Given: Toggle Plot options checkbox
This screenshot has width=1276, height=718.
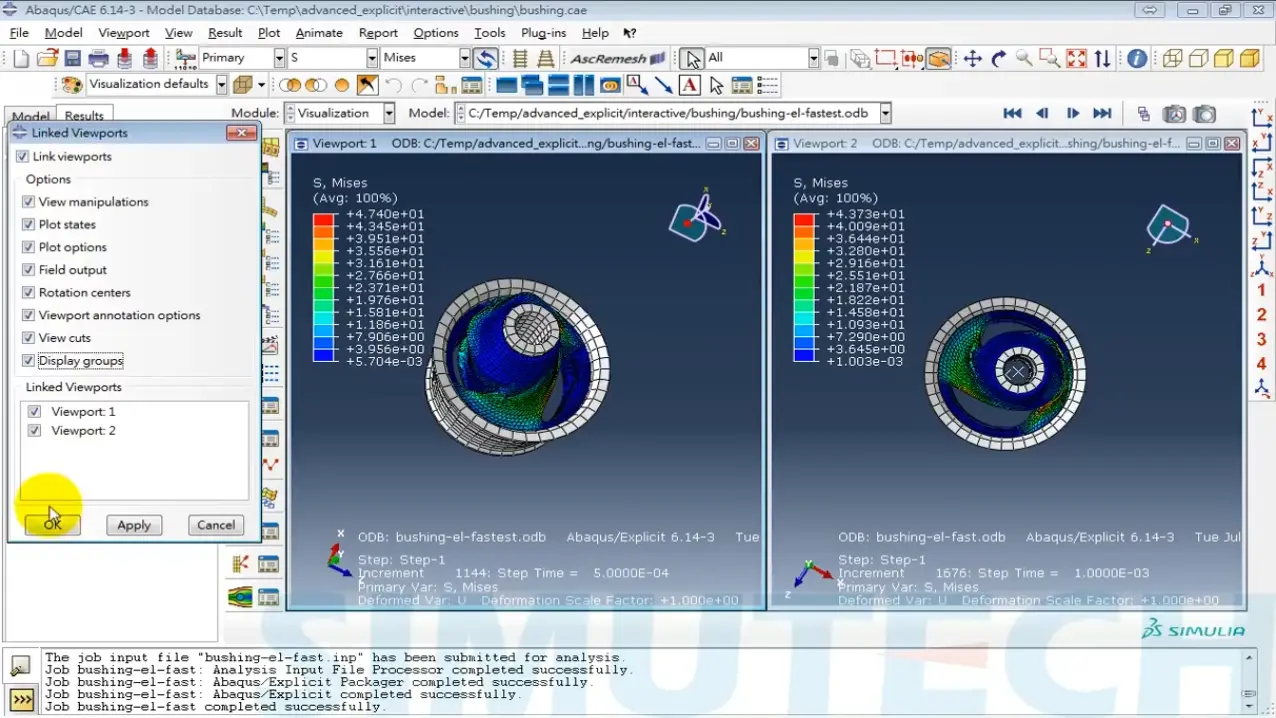Looking at the screenshot, I should 29,247.
